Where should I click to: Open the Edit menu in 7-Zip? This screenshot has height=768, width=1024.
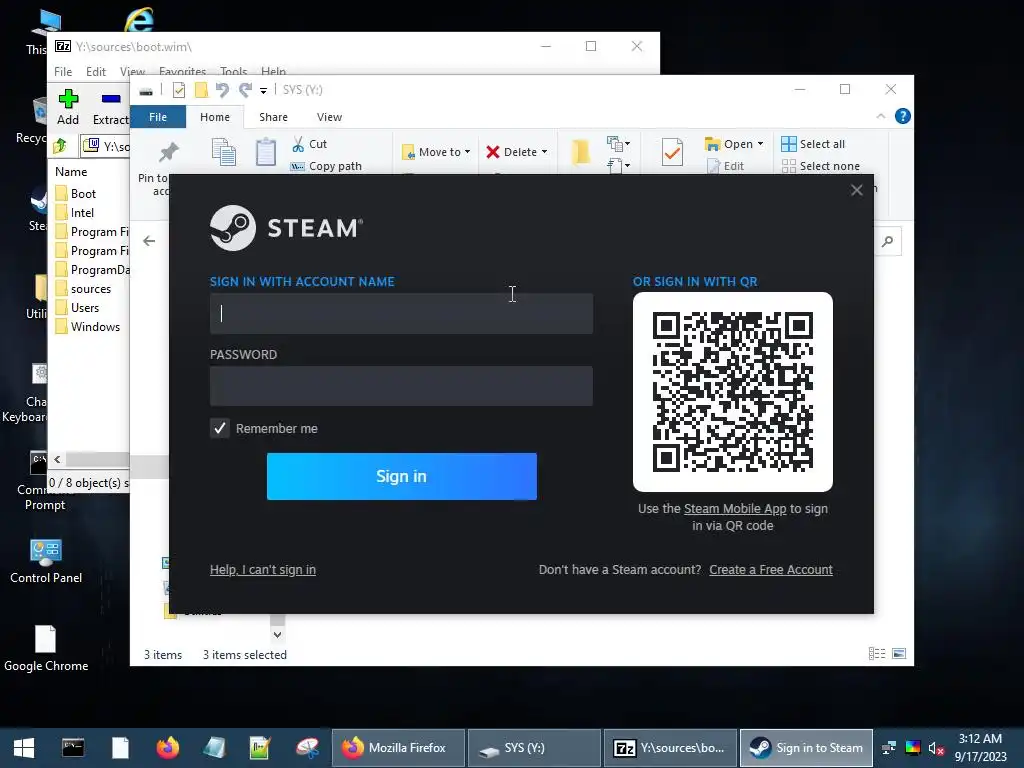point(96,71)
